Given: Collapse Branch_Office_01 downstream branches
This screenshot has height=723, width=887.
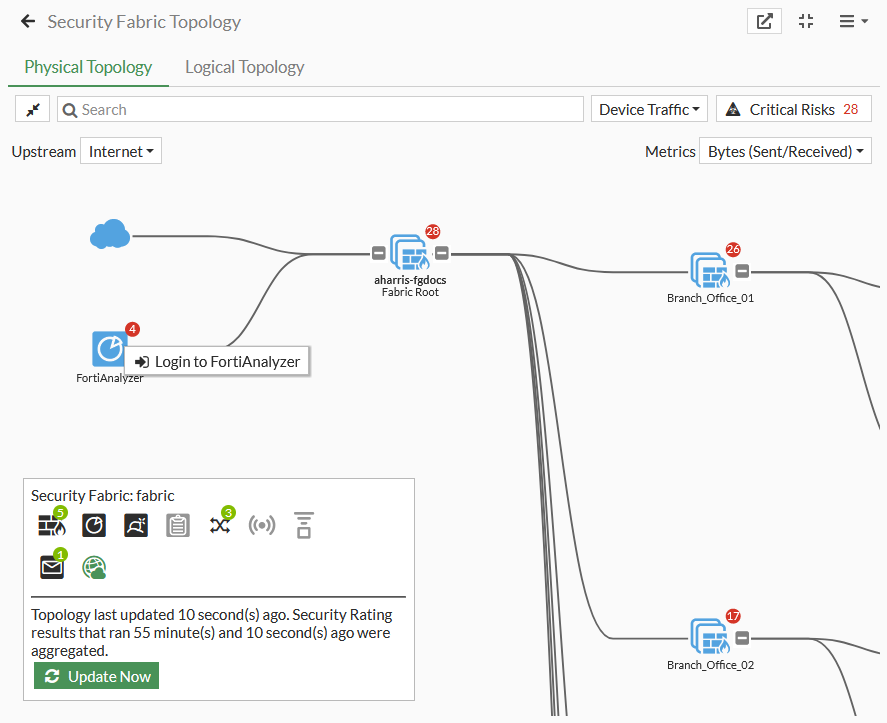Looking at the screenshot, I should [x=742, y=271].
